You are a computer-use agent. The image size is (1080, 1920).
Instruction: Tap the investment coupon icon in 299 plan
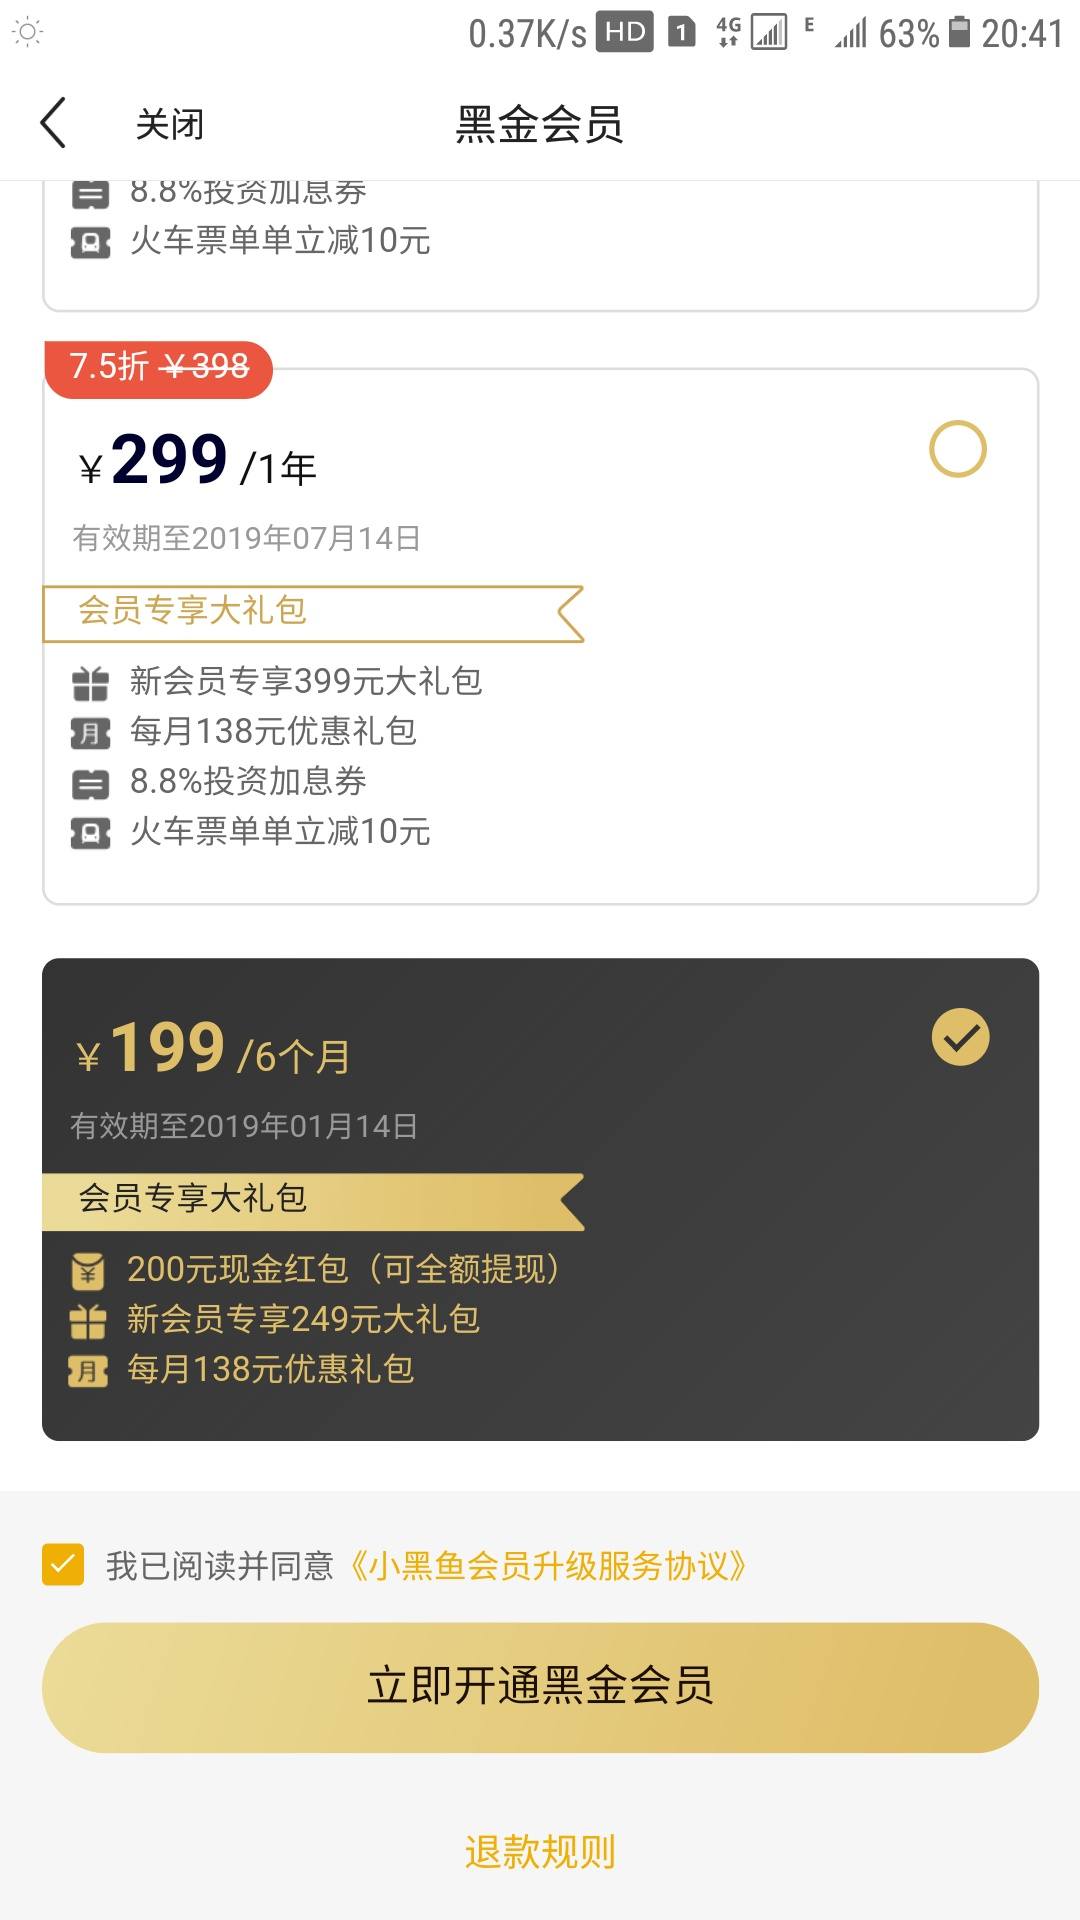coord(90,783)
